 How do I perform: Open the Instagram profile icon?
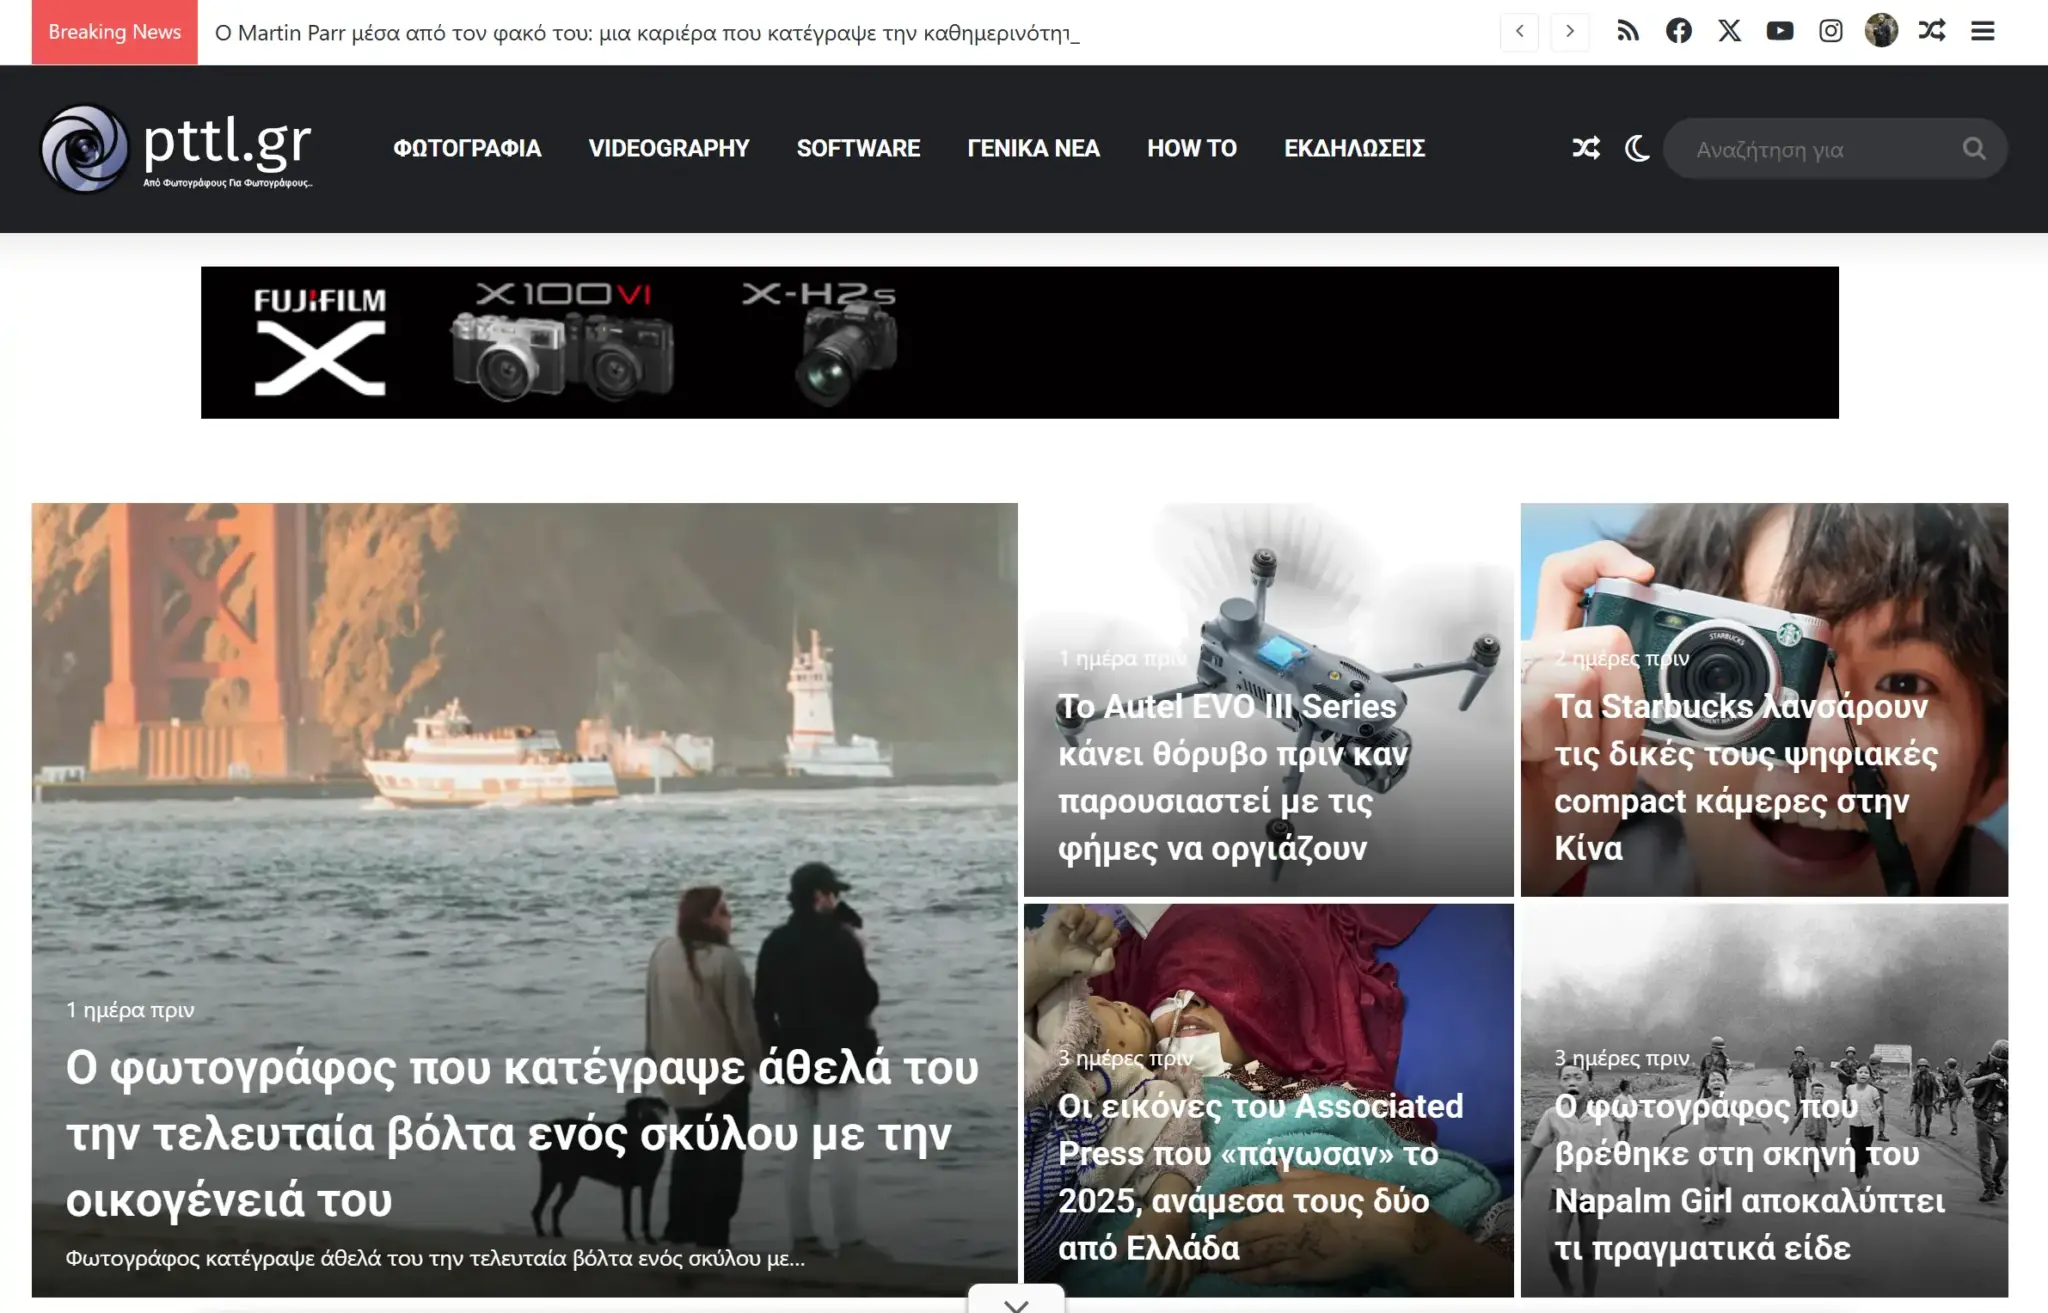[1830, 31]
